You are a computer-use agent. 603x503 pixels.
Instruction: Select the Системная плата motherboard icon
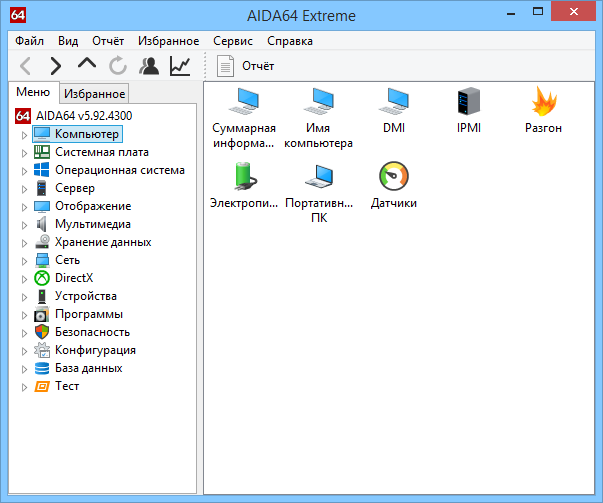tap(42, 152)
